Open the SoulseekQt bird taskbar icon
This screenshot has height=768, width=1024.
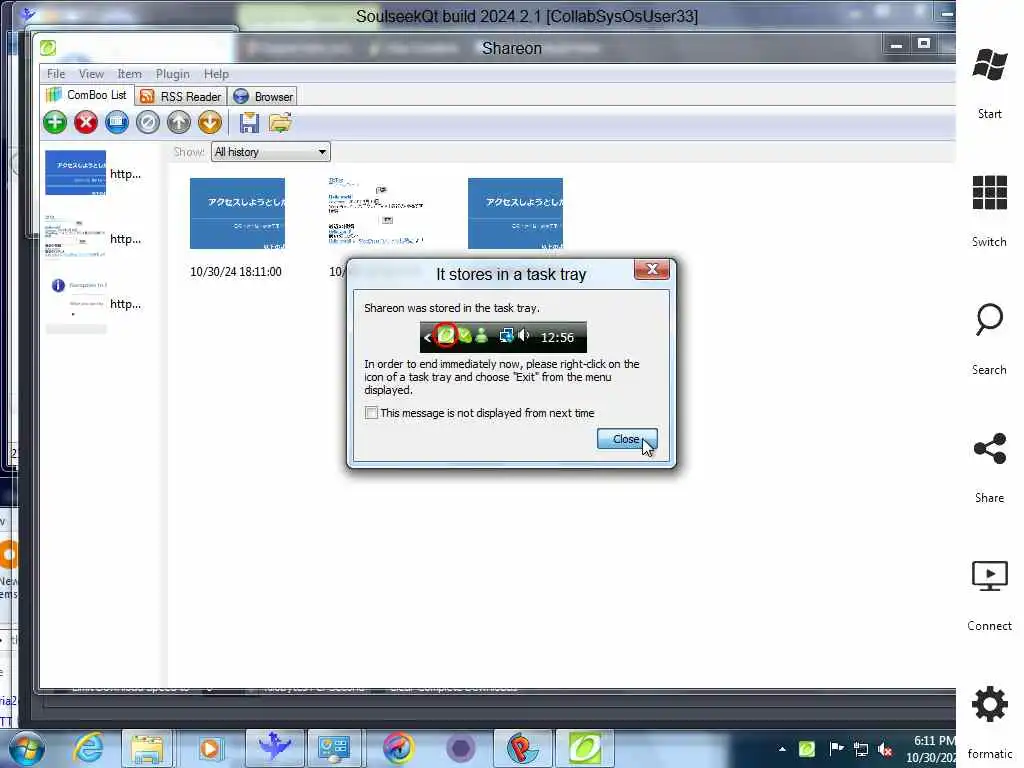click(x=274, y=747)
